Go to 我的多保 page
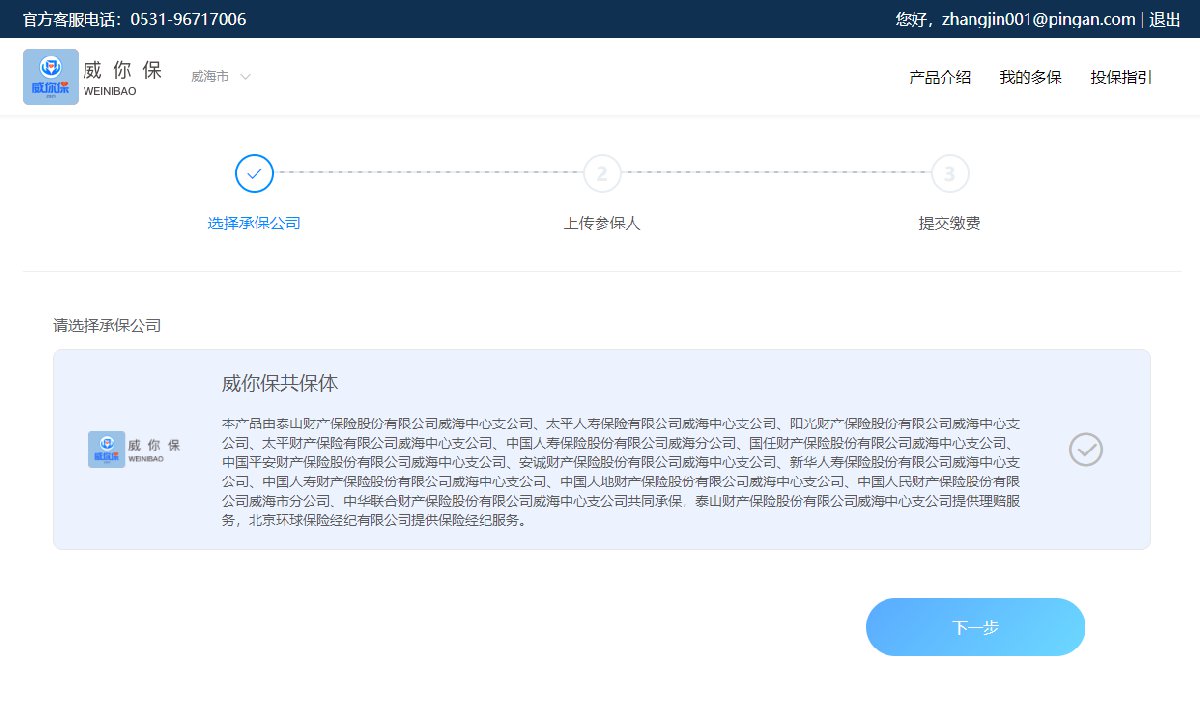This screenshot has width=1200, height=705. click(x=1030, y=77)
